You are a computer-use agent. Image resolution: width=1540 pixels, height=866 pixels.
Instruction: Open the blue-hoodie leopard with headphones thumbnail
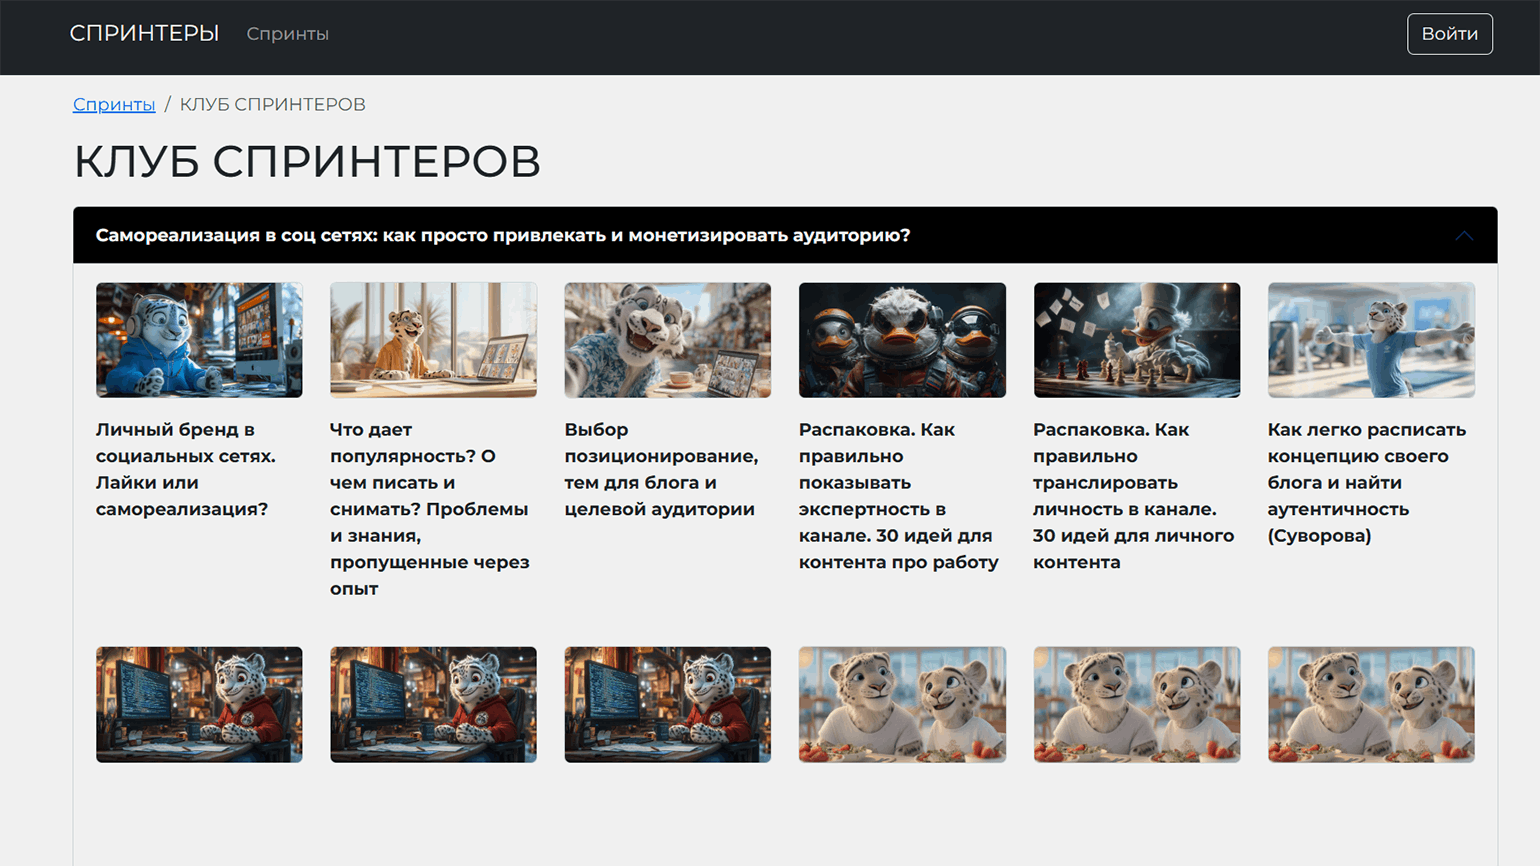[199, 340]
